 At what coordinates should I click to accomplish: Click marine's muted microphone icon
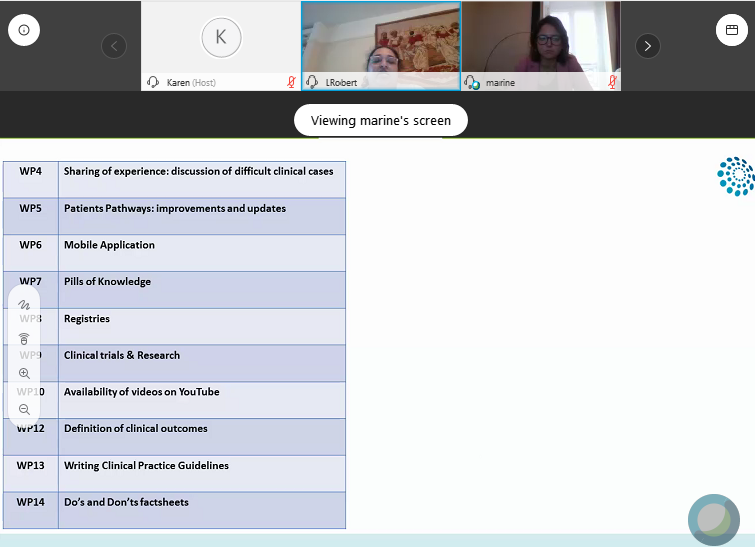coord(612,82)
